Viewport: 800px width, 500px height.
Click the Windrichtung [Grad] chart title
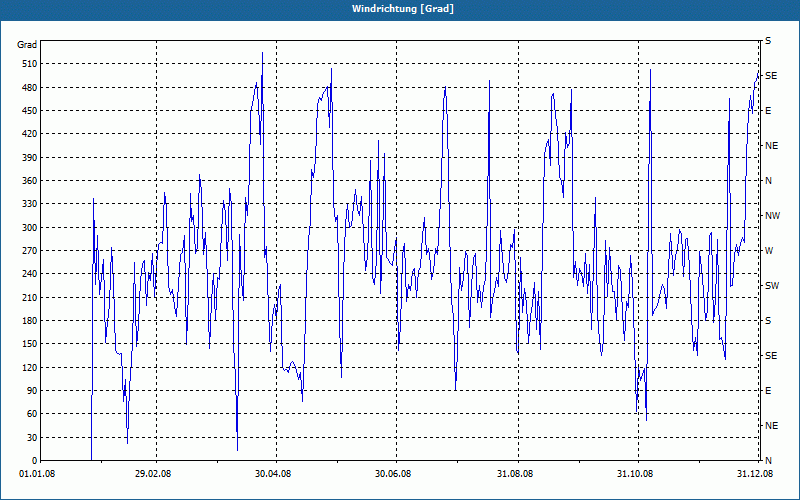[x=400, y=8]
